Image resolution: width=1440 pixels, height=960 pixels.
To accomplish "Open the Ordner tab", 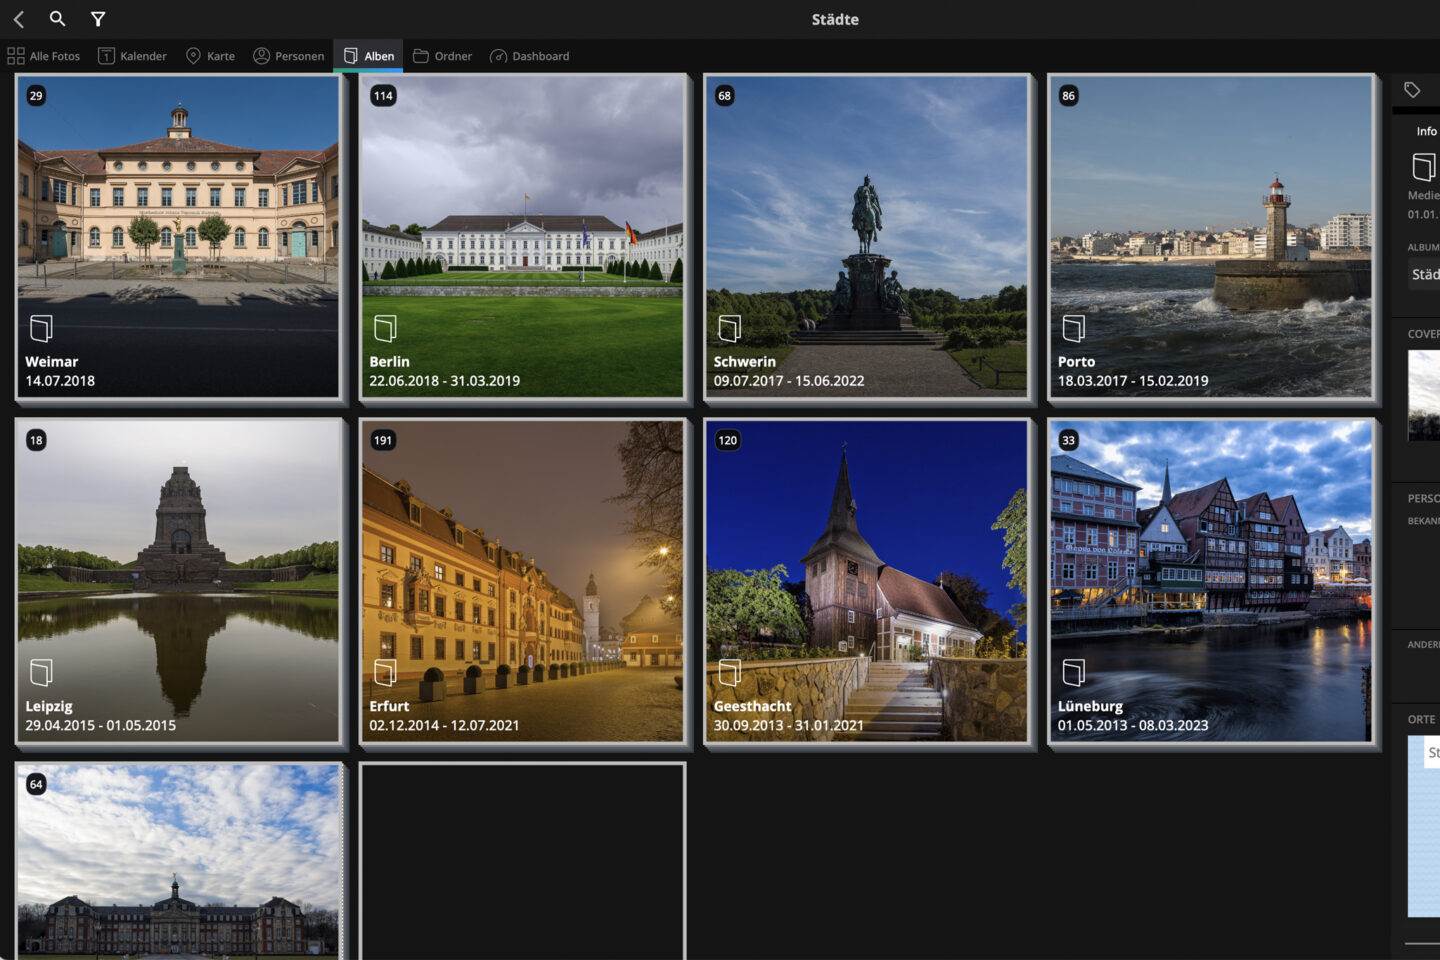I will tap(442, 56).
